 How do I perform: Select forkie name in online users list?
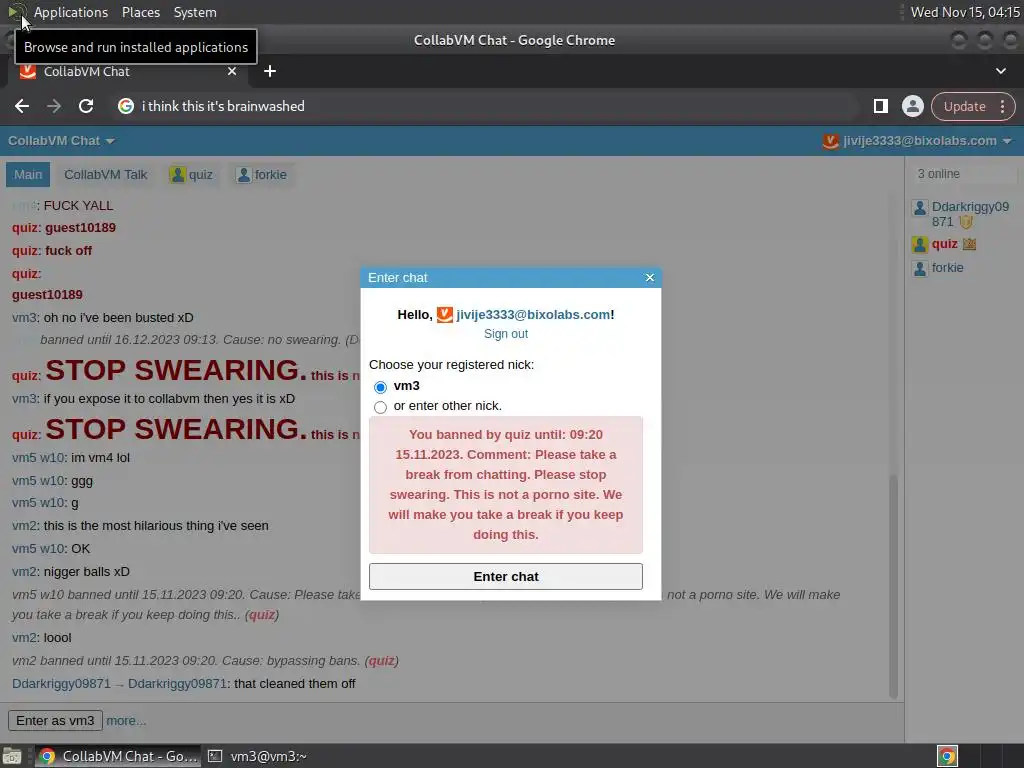[x=947, y=268]
